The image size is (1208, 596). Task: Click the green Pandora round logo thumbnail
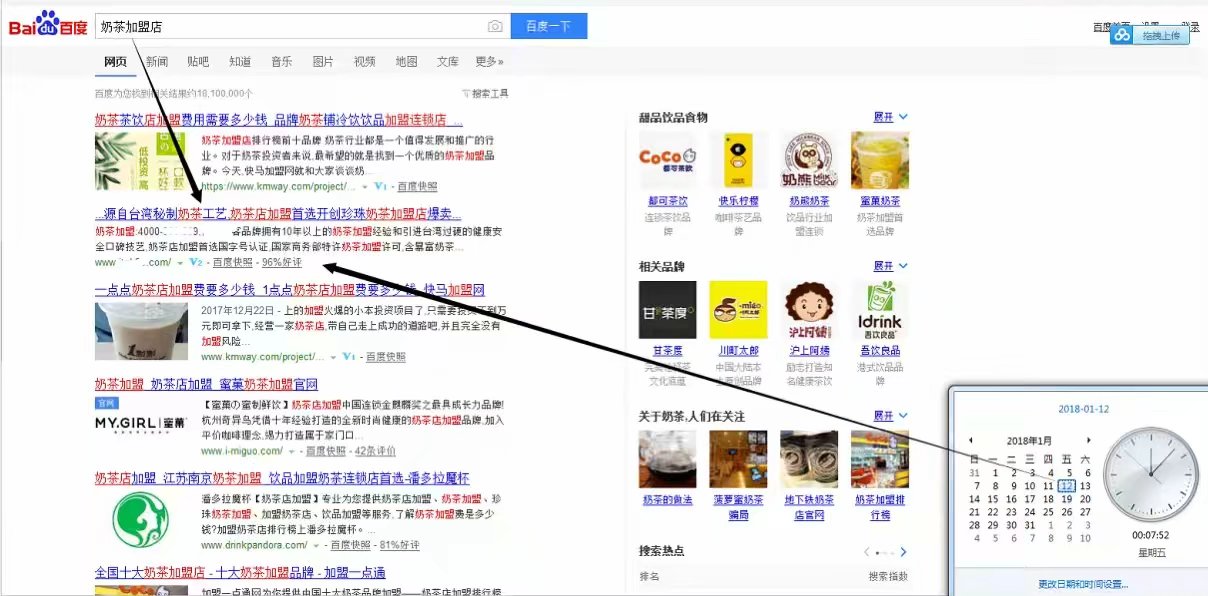(x=141, y=519)
